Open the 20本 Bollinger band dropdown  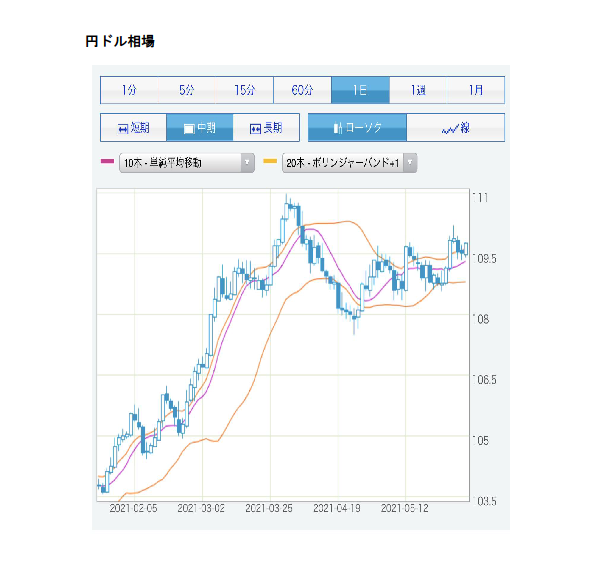[x=349, y=163]
